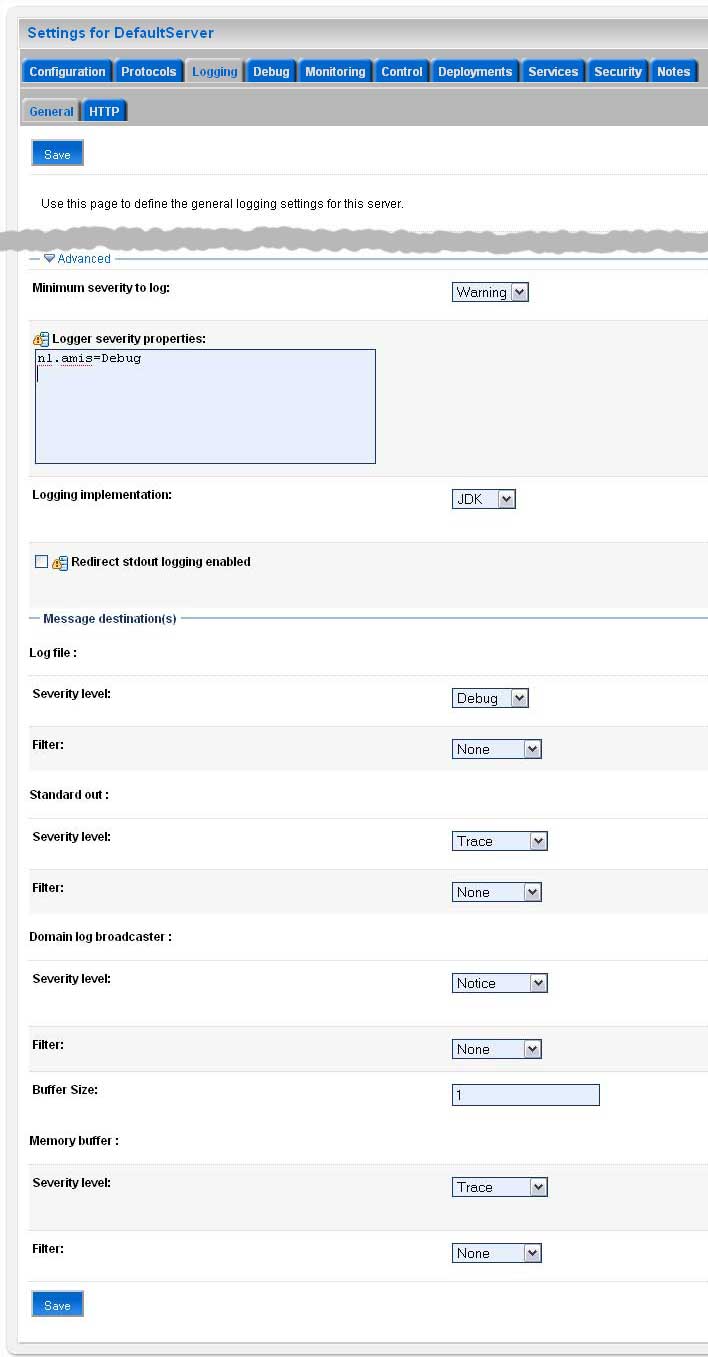This screenshot has width=708, height=1357.
Task: Open Log file filter dropdown
Action: [x=496, y=749]
